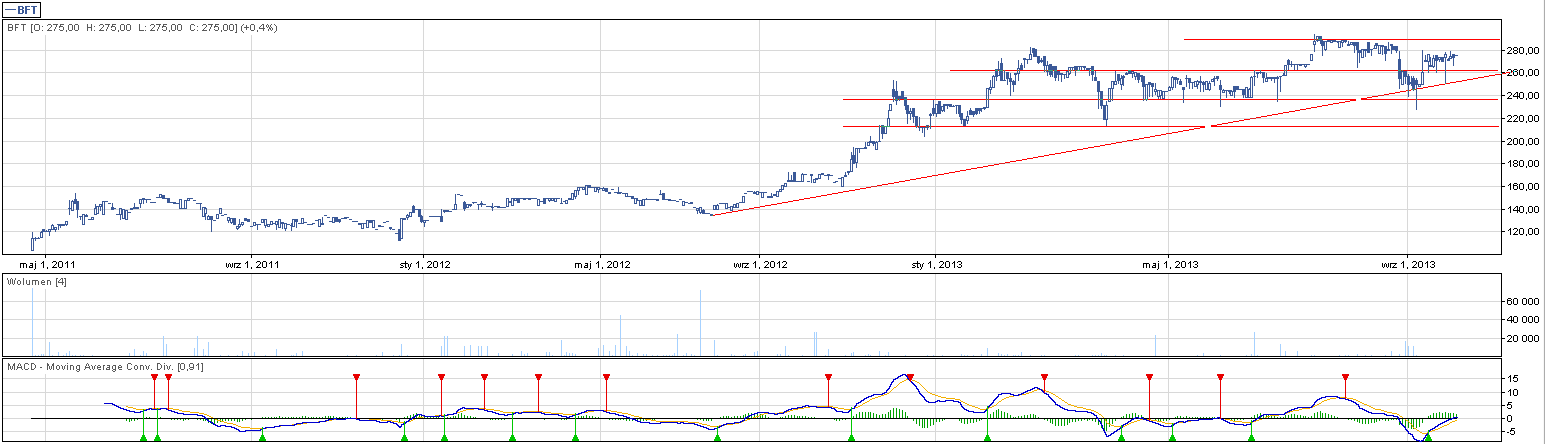
Task: Select the red horizontal line near 236
Action: (1170, 99)
